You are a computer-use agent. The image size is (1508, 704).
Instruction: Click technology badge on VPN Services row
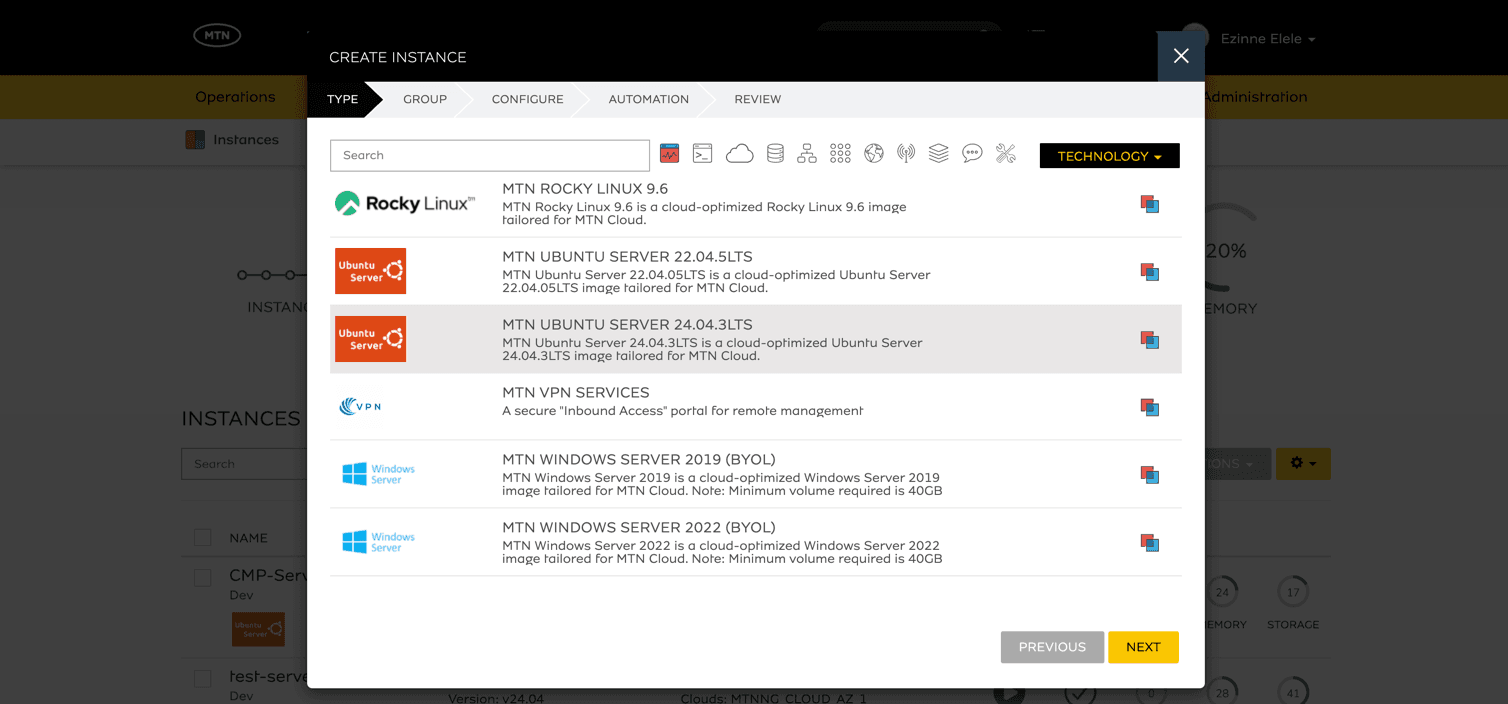[x=1150, y=407]
